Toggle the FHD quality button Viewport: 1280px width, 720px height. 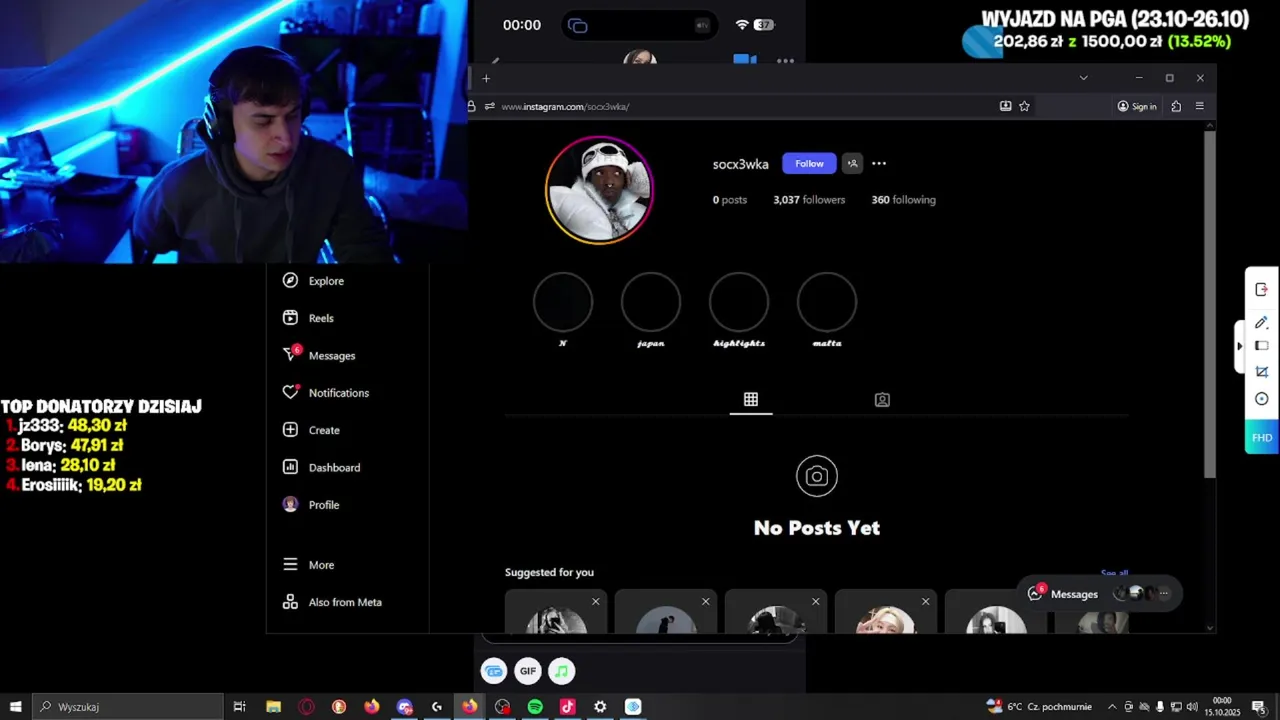1262,438
